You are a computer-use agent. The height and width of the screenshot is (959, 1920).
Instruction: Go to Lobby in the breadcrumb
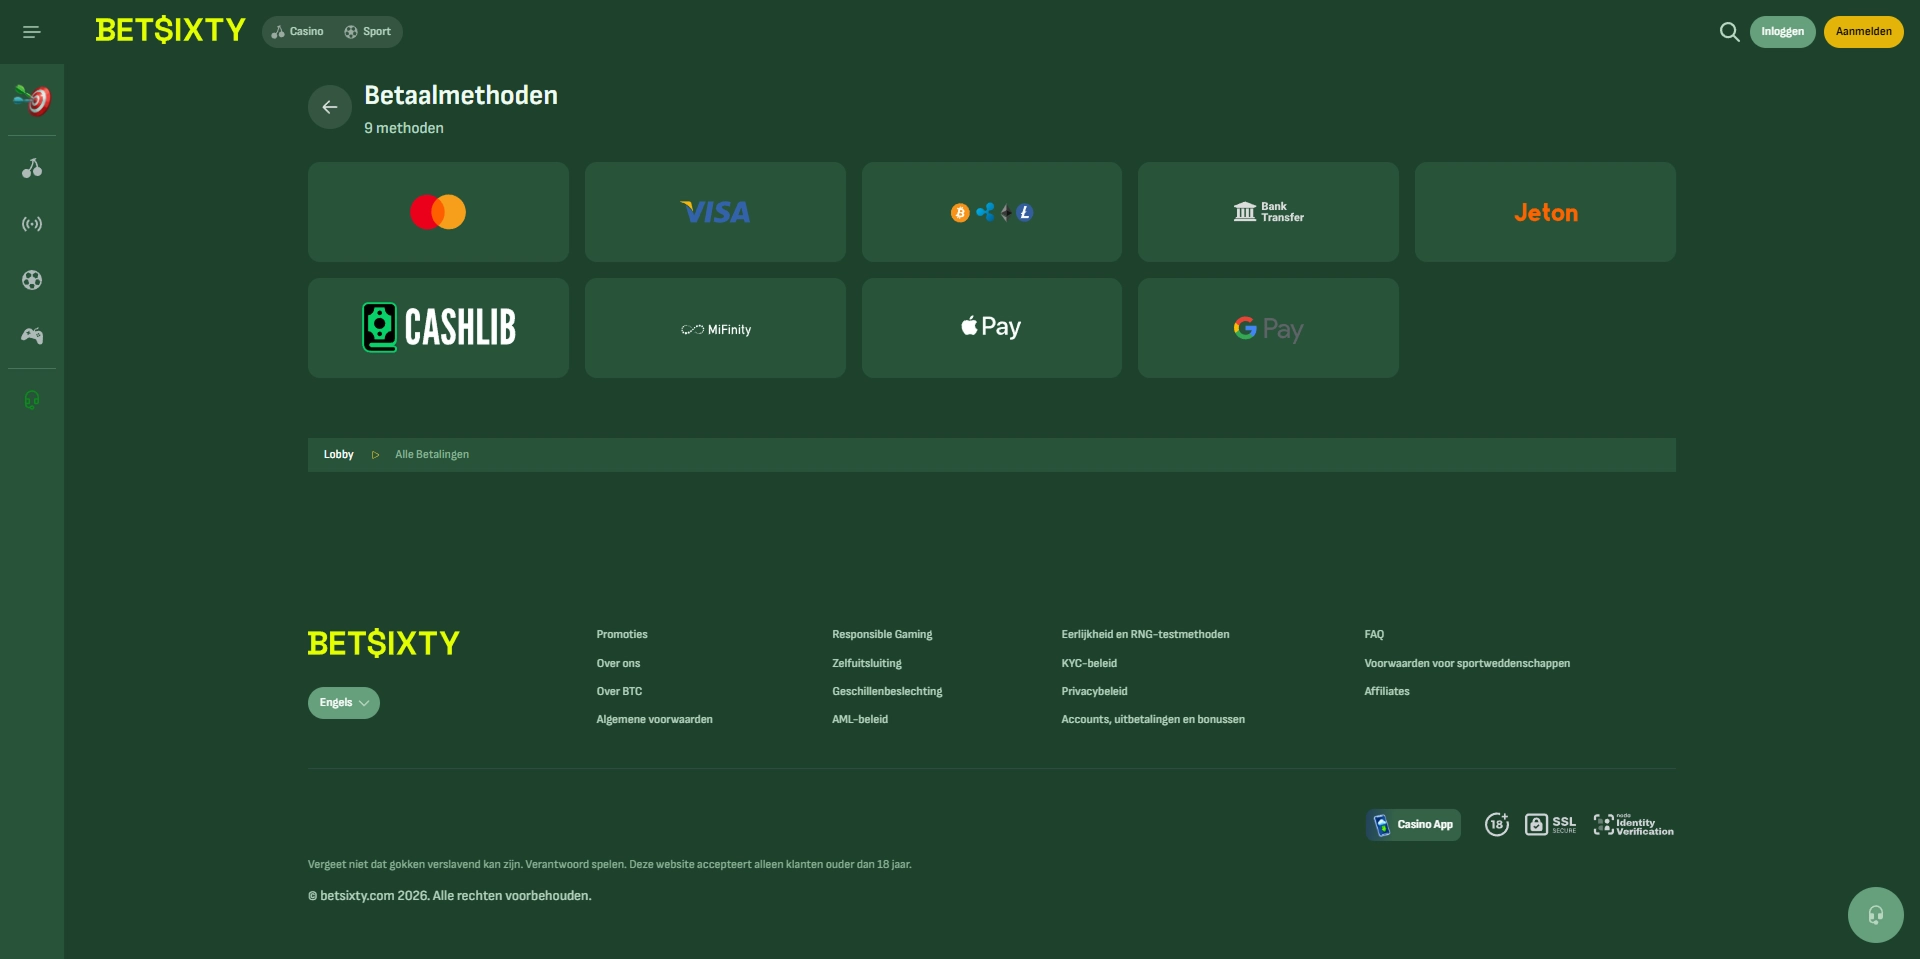(x=339, y=455)
